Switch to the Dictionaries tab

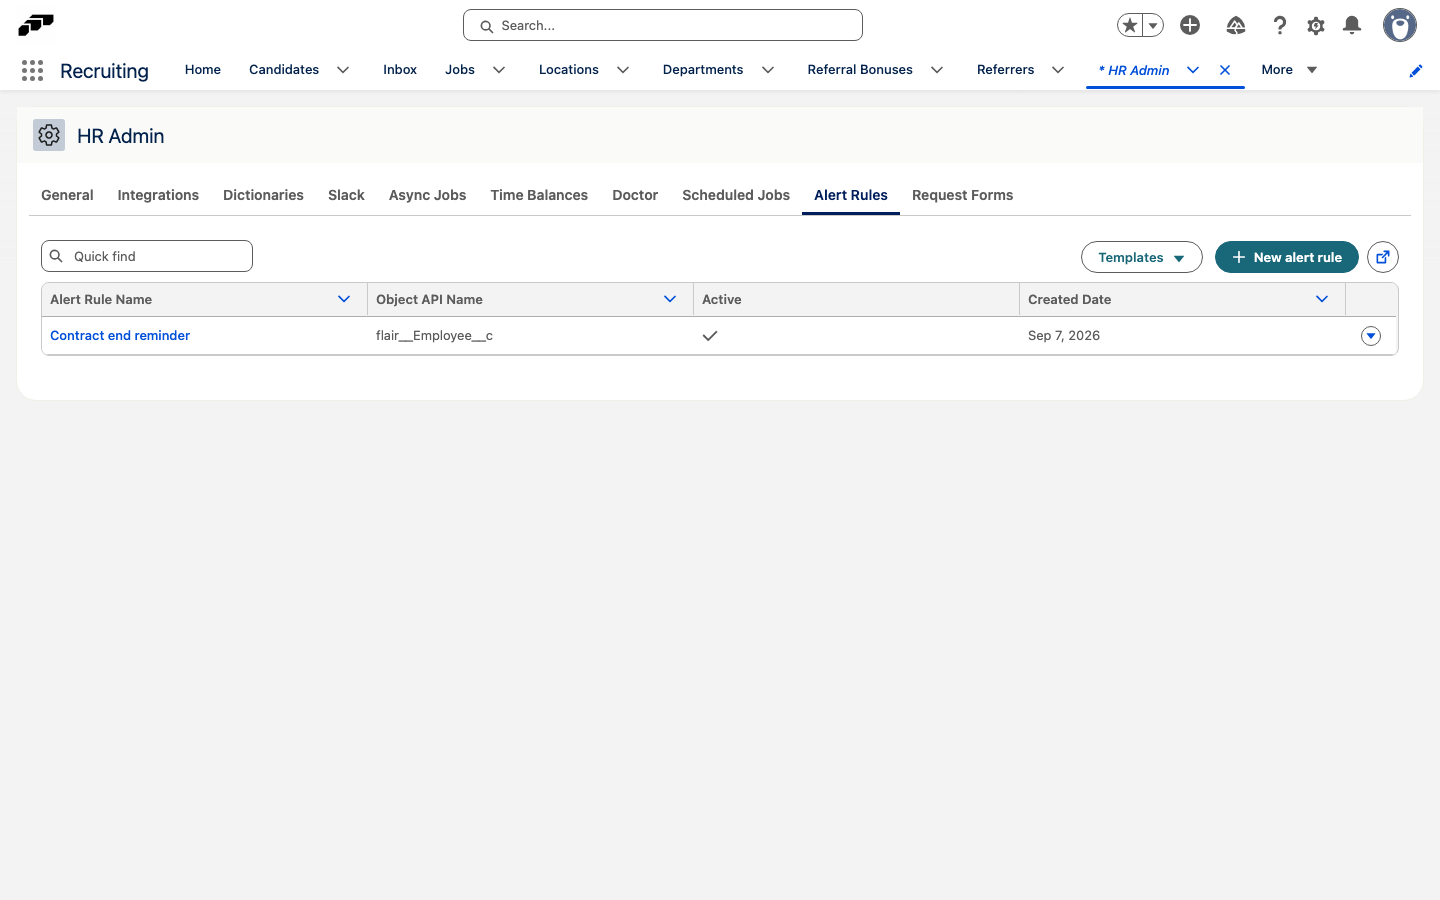point(263,195)
